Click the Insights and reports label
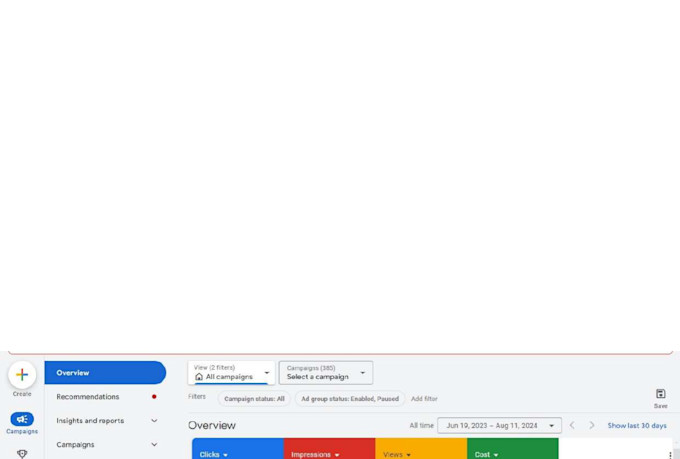This screenshot has width=680, height=459. (x=90, y=420)
